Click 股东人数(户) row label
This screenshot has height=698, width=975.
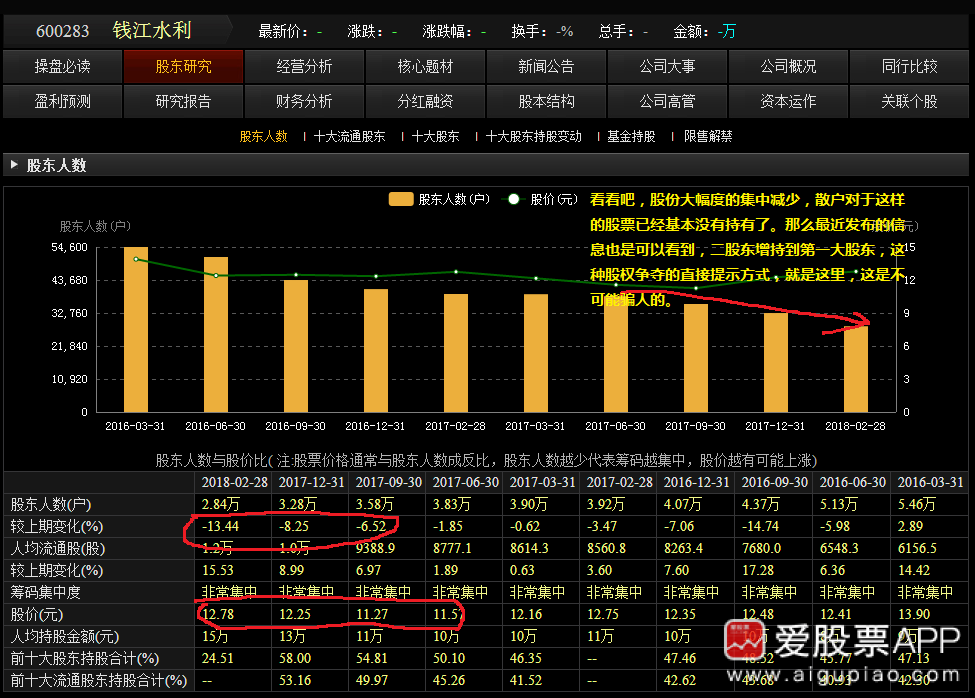(x=51, y=505)
